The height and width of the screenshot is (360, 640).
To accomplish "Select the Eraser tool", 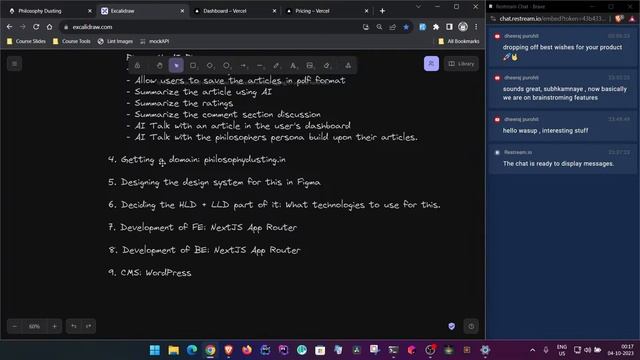I will click(x=327, y=65).
